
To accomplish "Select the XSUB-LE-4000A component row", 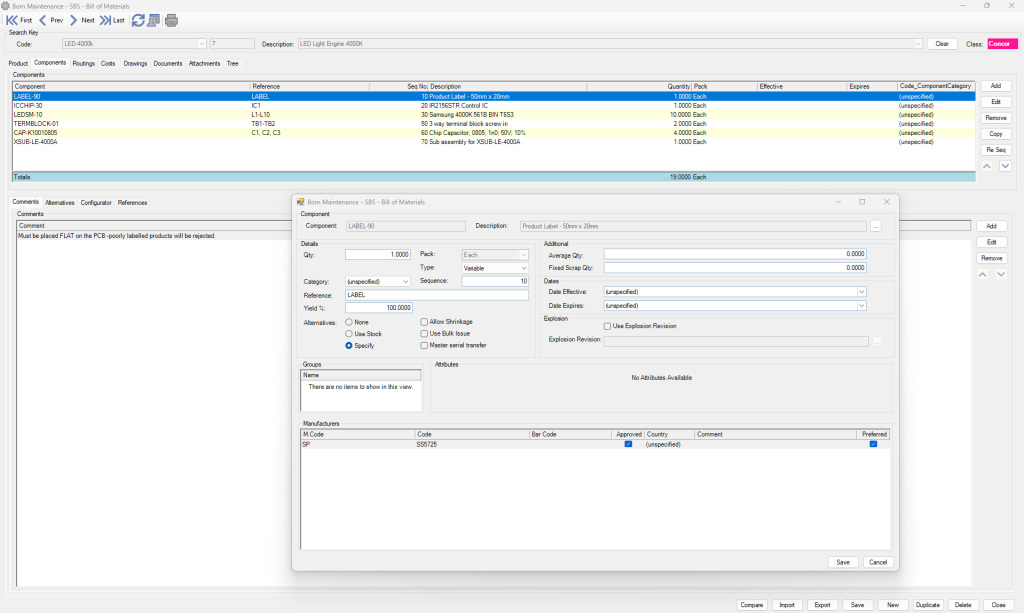I will [494, 142].
